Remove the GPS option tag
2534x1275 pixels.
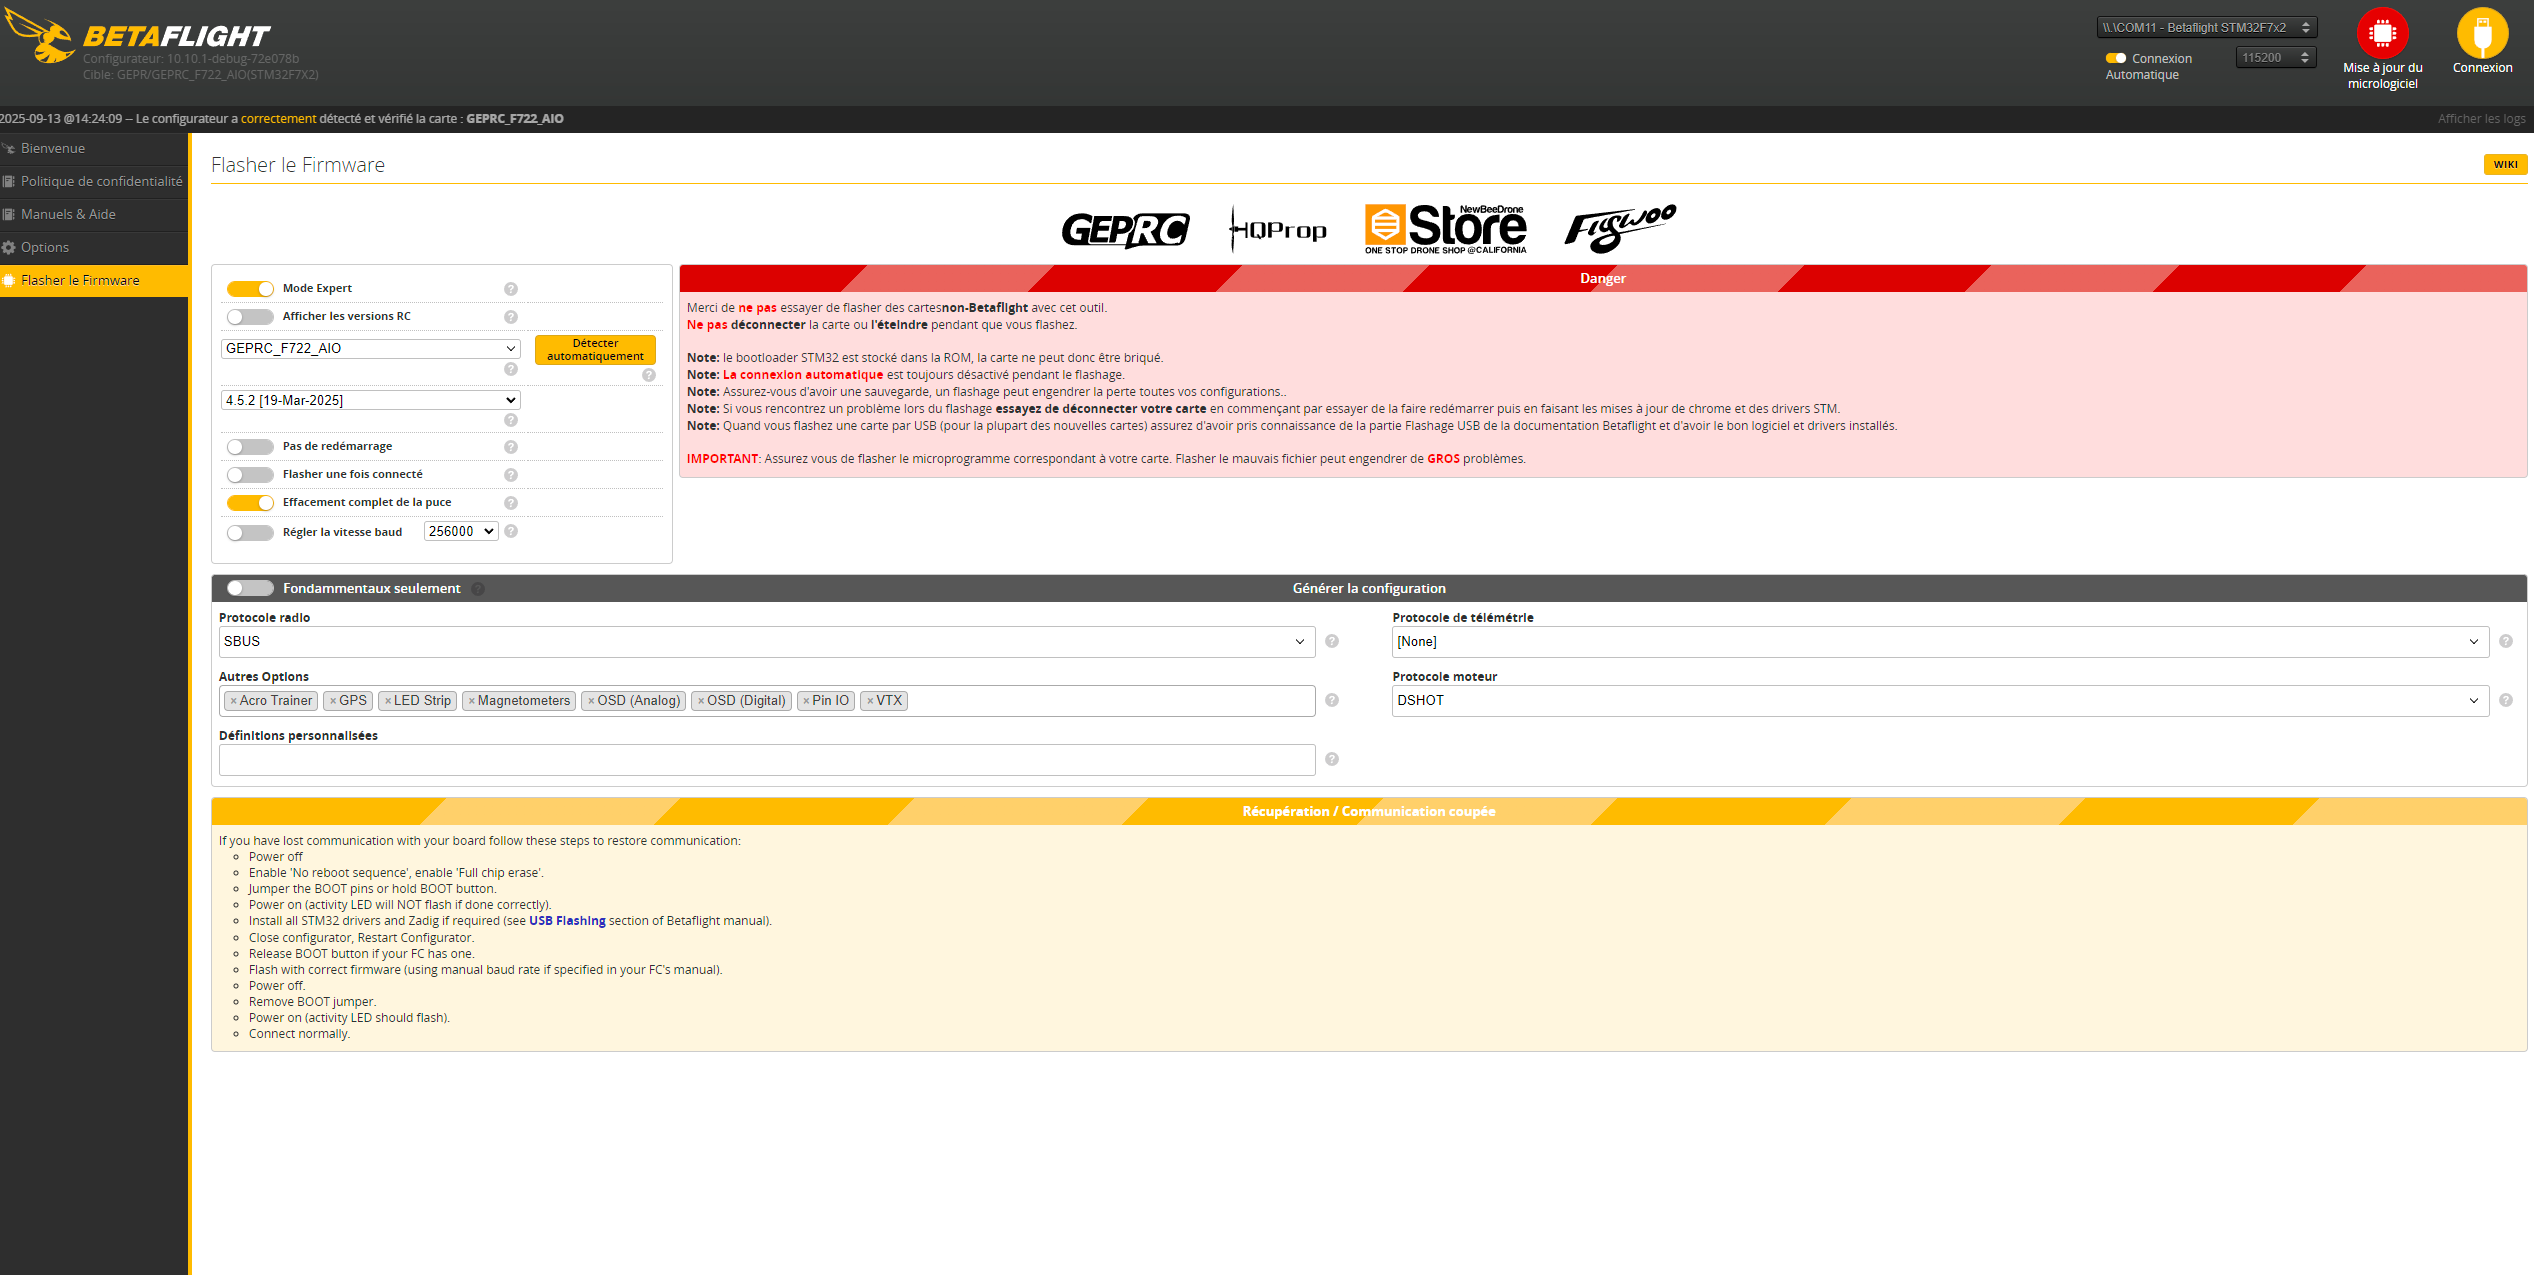[333, 701]
